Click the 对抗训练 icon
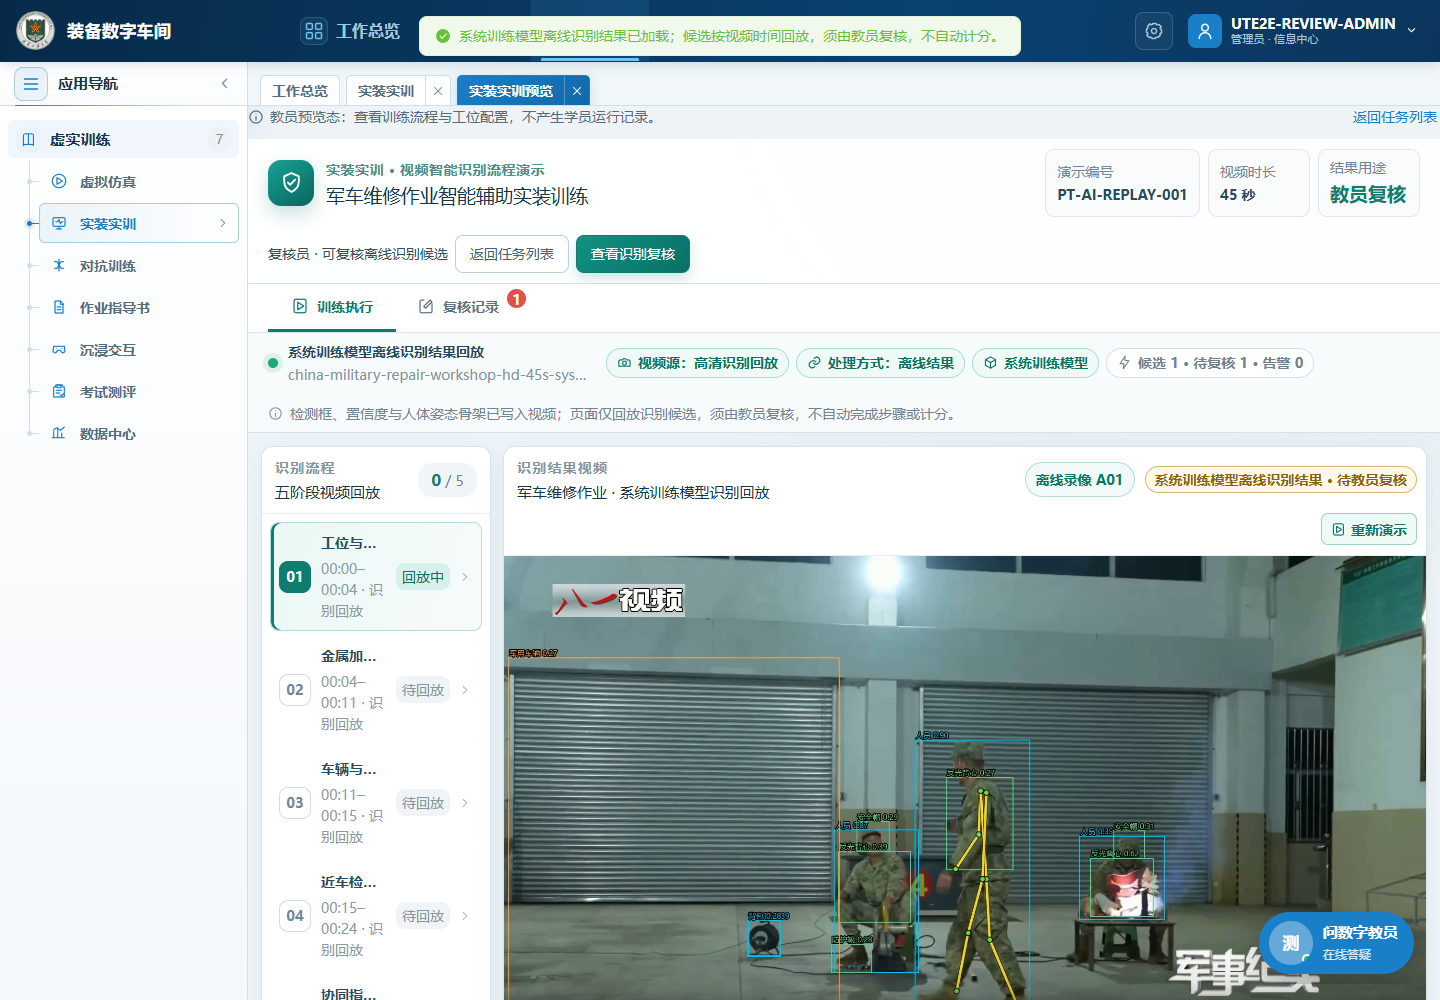 click(x=59, y=266)
